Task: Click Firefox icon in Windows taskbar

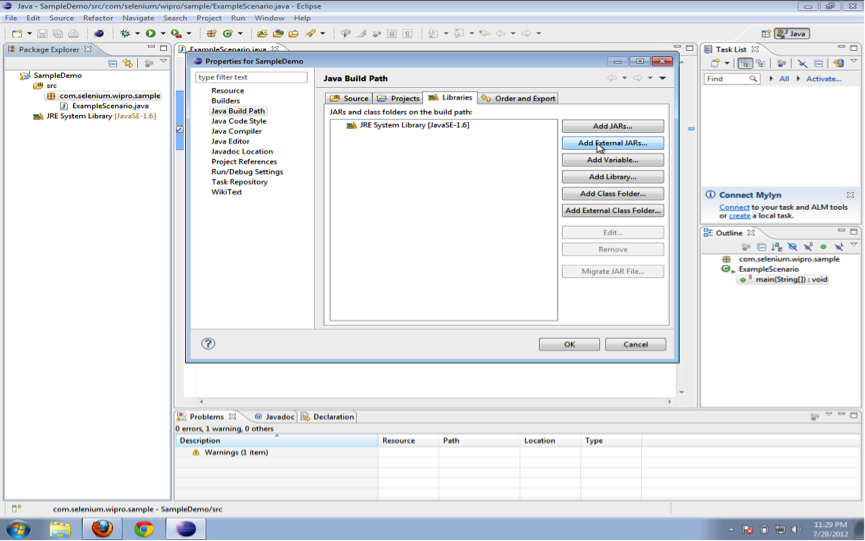Action: pyautogui.click(x=102, y=529)
